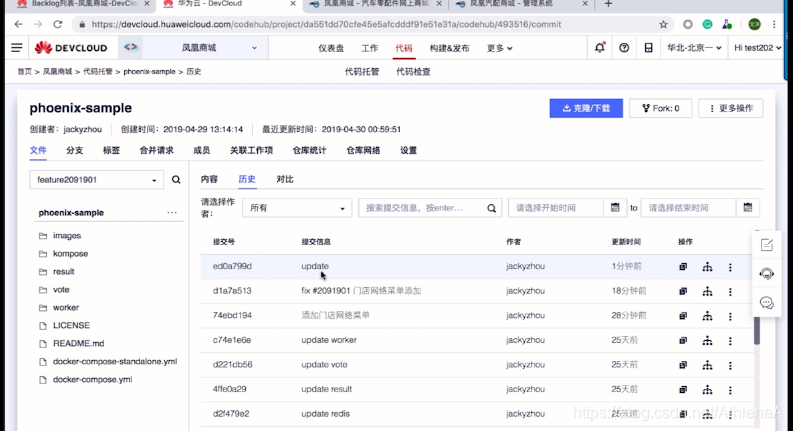Open the commit ed0a799d link
Image resolution: width=793 pixels, height=431 pixels.
point(232,266)
